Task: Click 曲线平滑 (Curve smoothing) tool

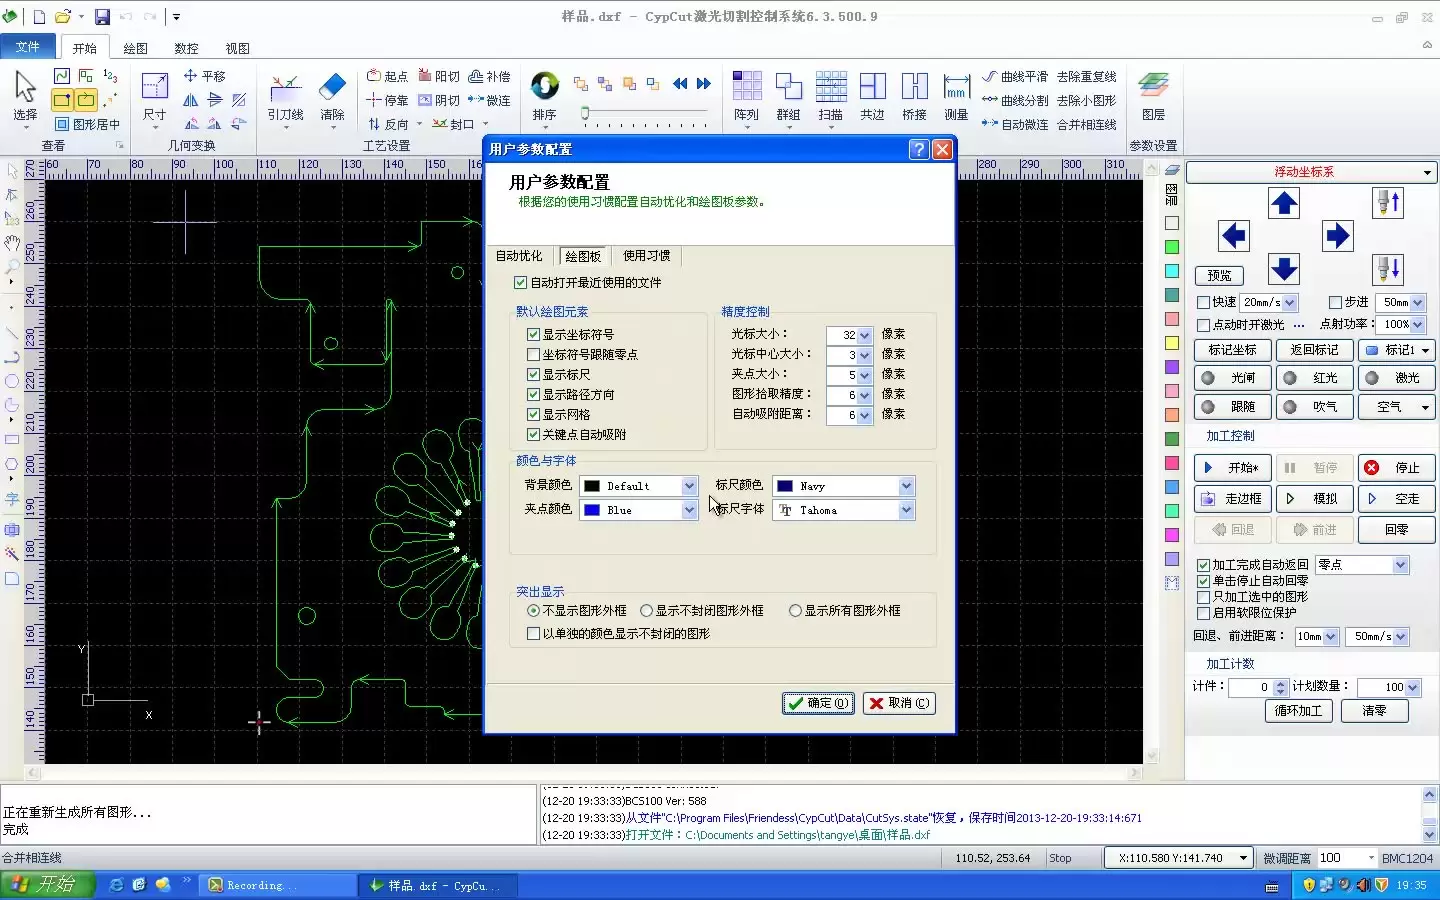Action: tap(1015, 76)
